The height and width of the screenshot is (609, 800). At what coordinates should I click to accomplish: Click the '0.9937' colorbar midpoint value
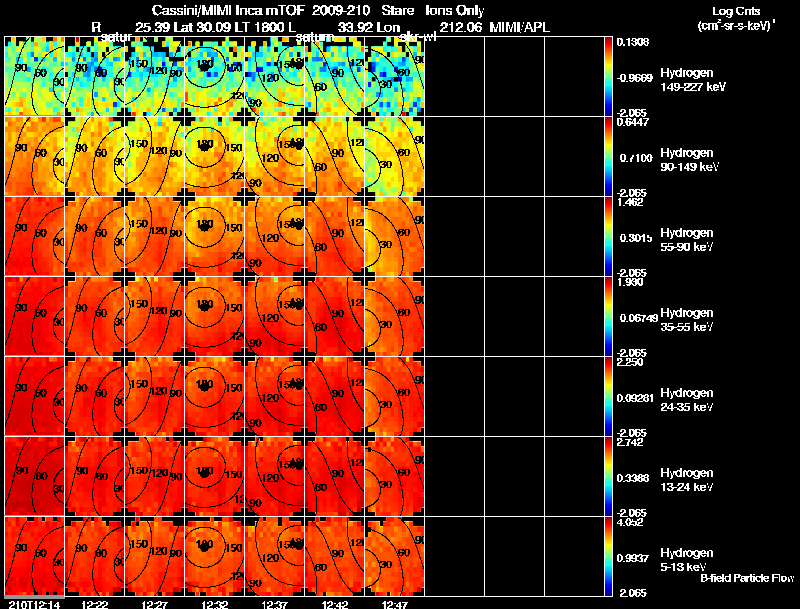click(633, 559)
